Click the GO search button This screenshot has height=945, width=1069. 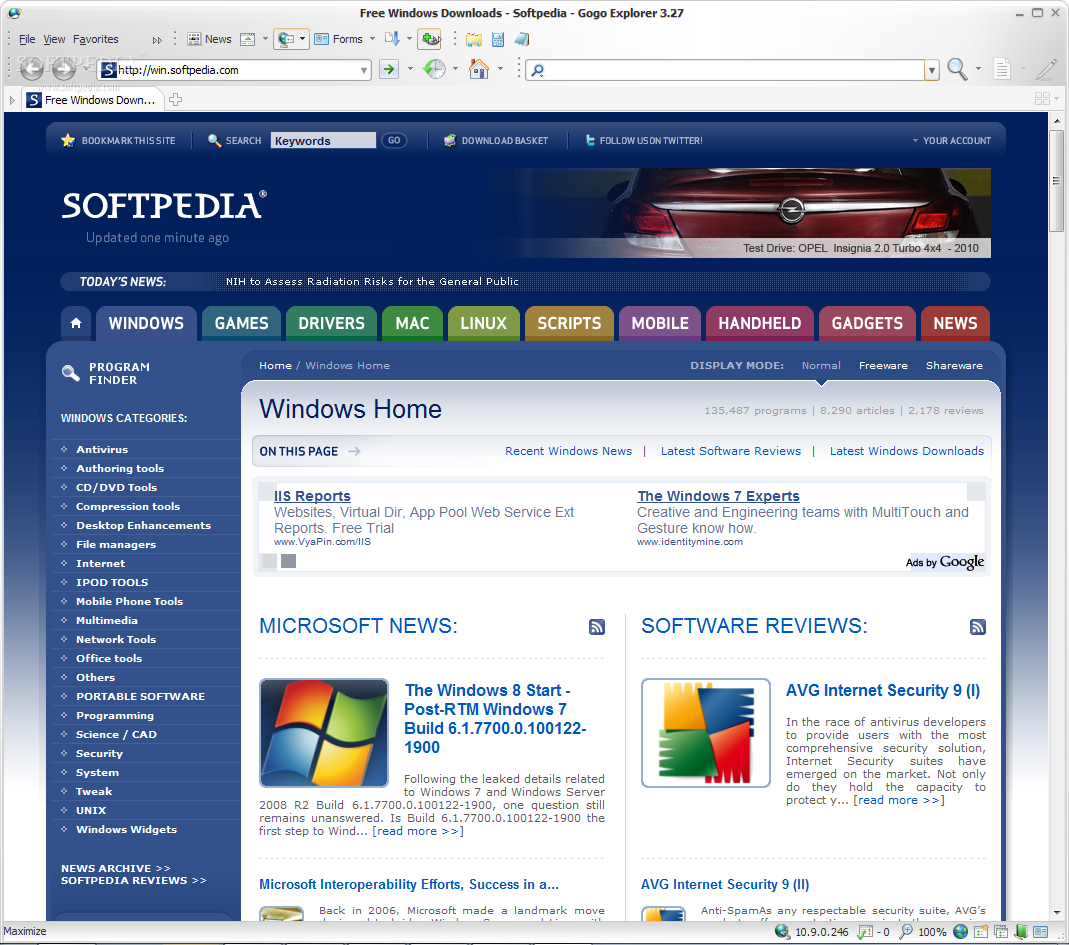click(x=394, y=140)
